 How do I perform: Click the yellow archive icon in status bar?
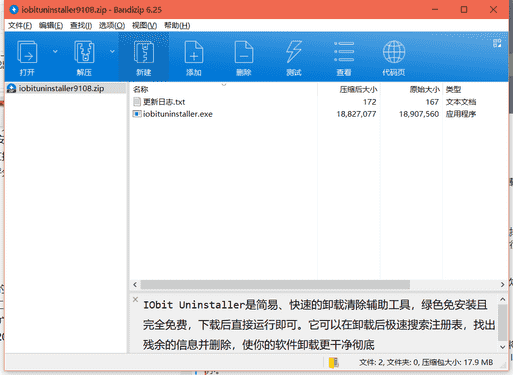(334, 363)
